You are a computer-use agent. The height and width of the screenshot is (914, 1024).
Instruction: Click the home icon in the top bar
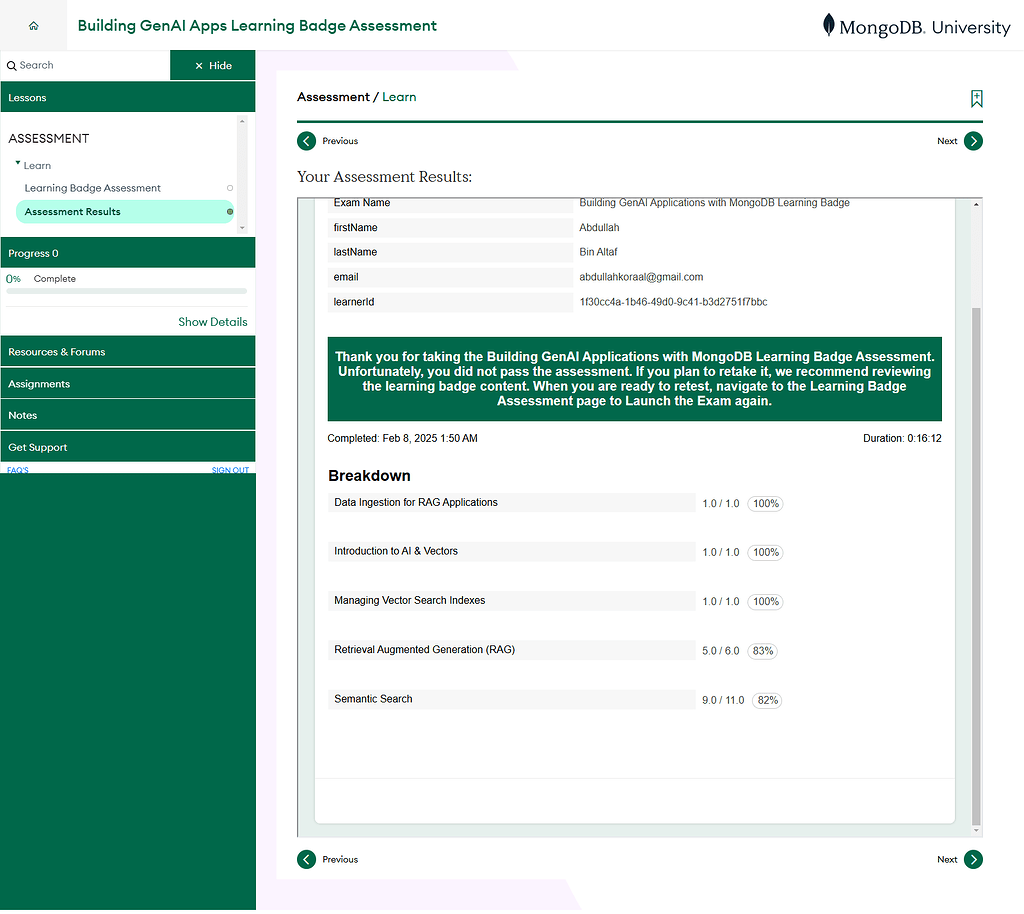[33, 24]
